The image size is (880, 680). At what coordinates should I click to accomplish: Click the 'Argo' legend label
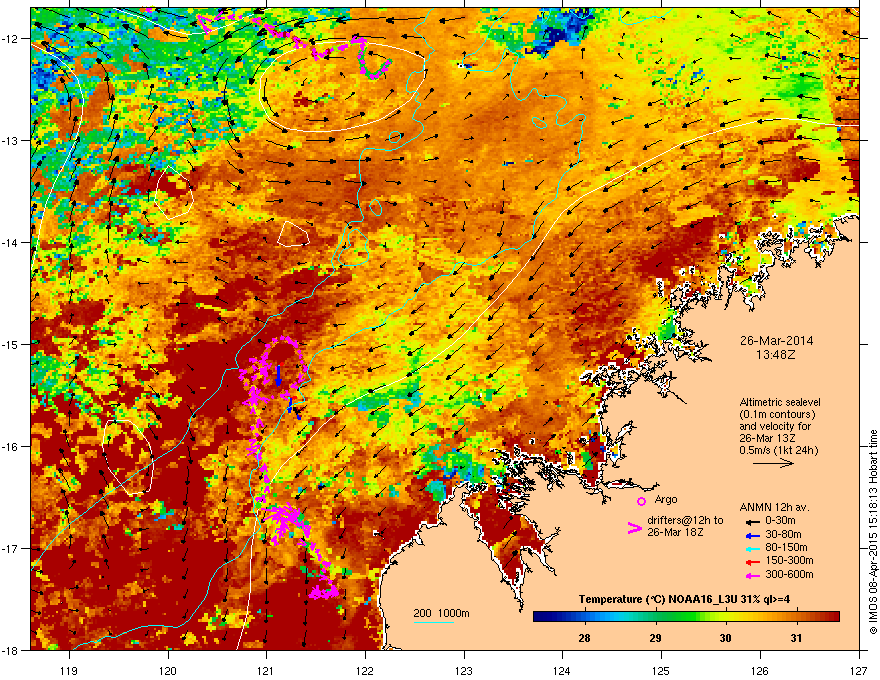click(666, 499)
